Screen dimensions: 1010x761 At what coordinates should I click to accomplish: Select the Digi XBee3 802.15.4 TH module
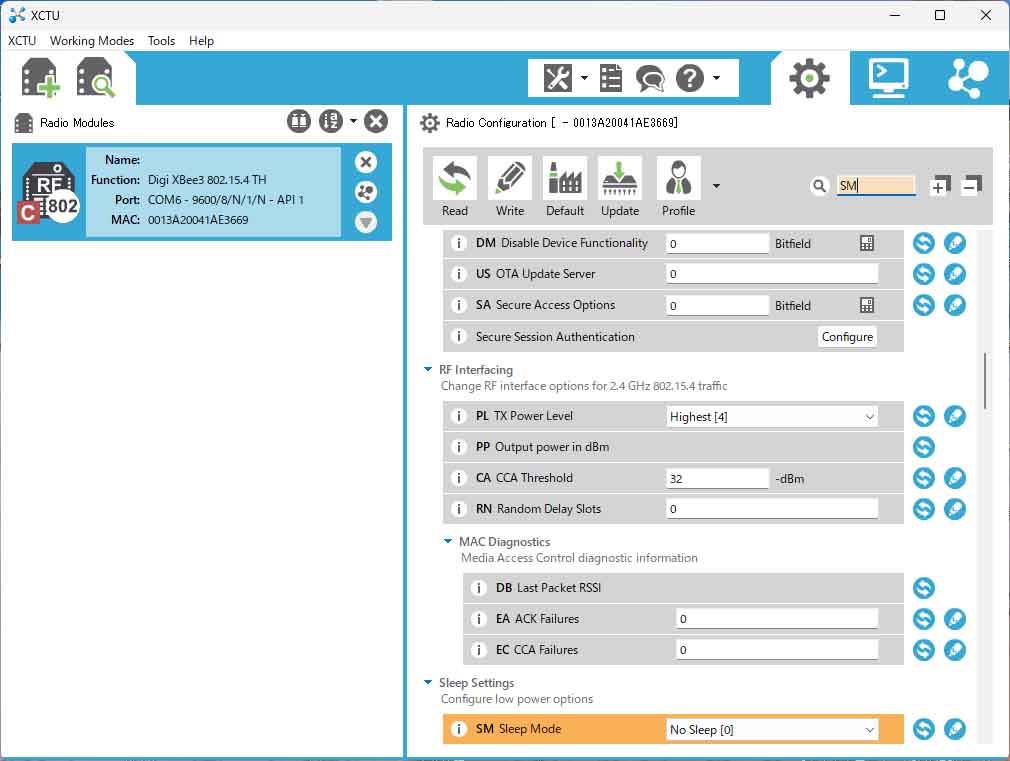click(x=202, y=192)
